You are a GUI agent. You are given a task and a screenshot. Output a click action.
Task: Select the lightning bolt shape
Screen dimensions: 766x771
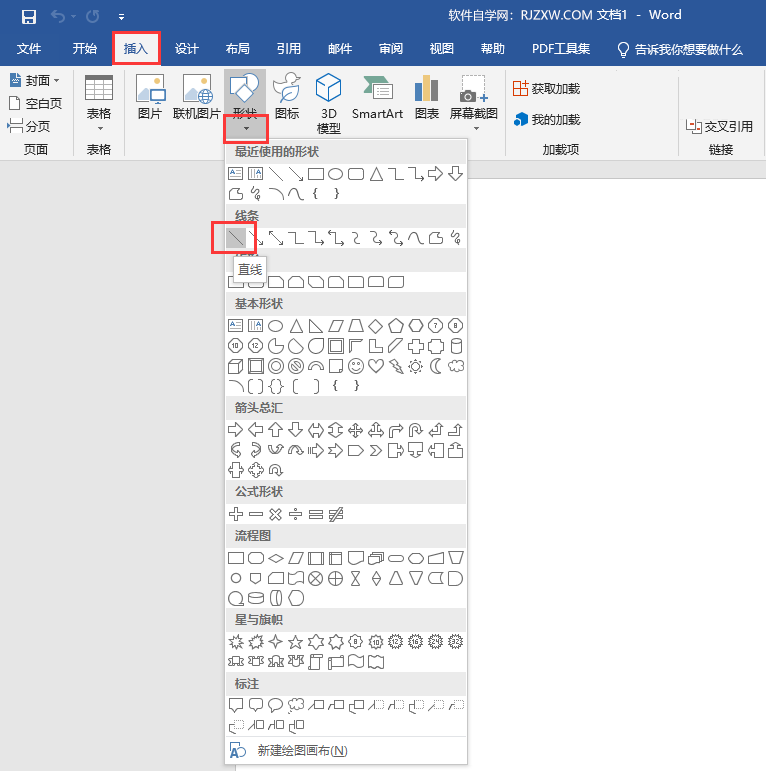(396, 366)
